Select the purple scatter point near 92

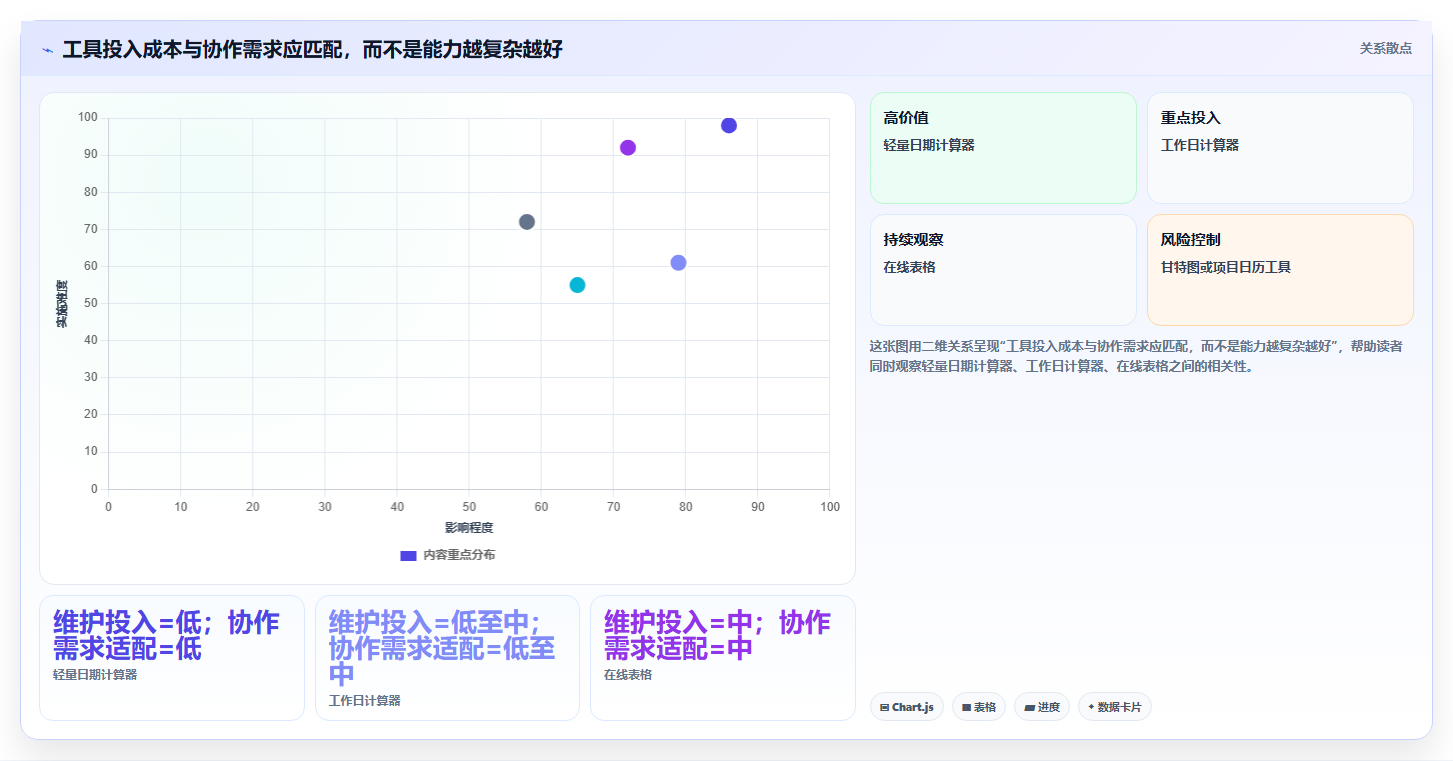[628, 148]
